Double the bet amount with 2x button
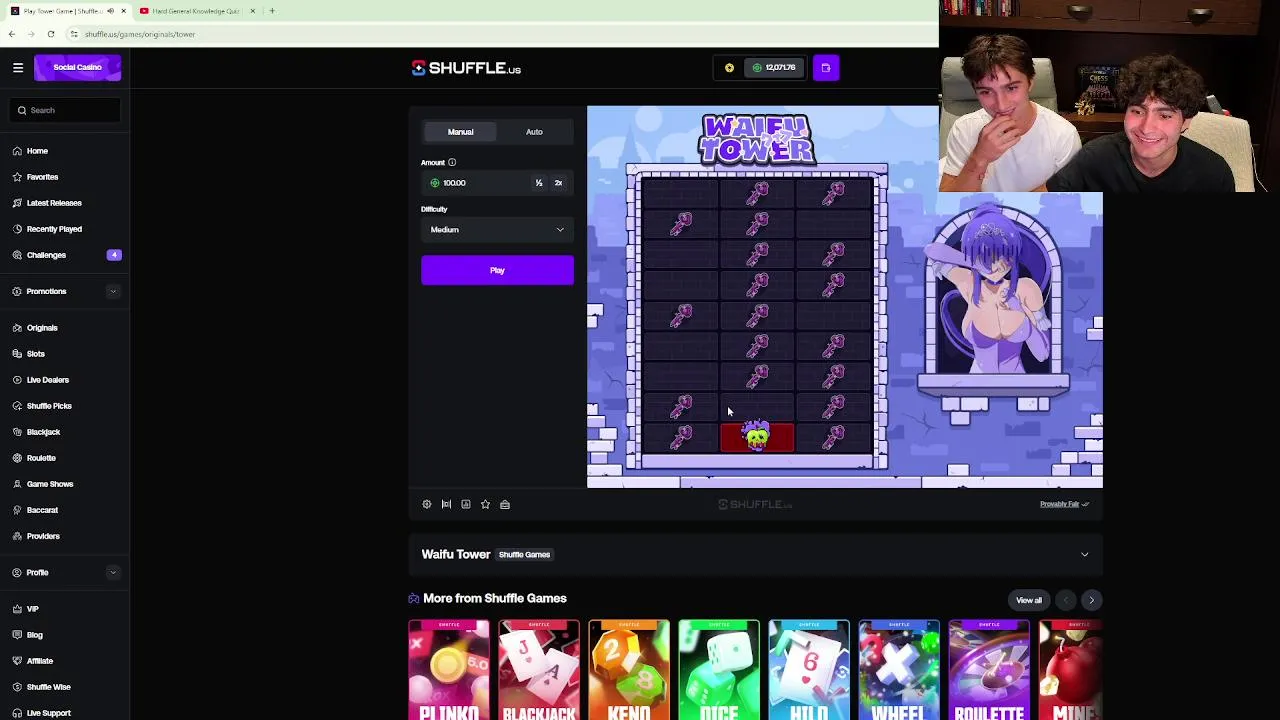 point(558,183)
